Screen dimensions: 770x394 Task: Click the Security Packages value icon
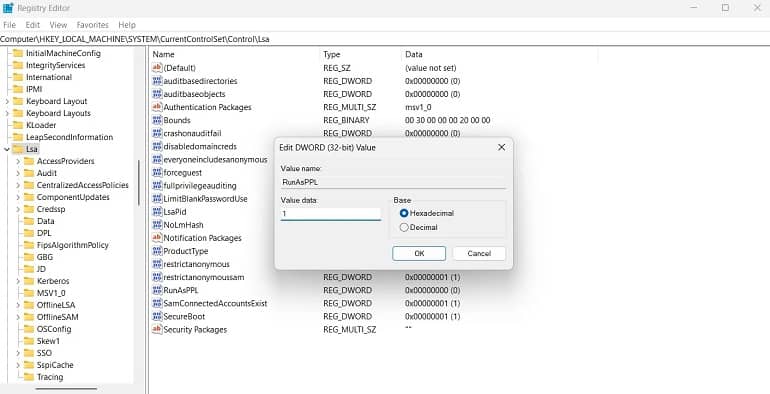[157, 329]
